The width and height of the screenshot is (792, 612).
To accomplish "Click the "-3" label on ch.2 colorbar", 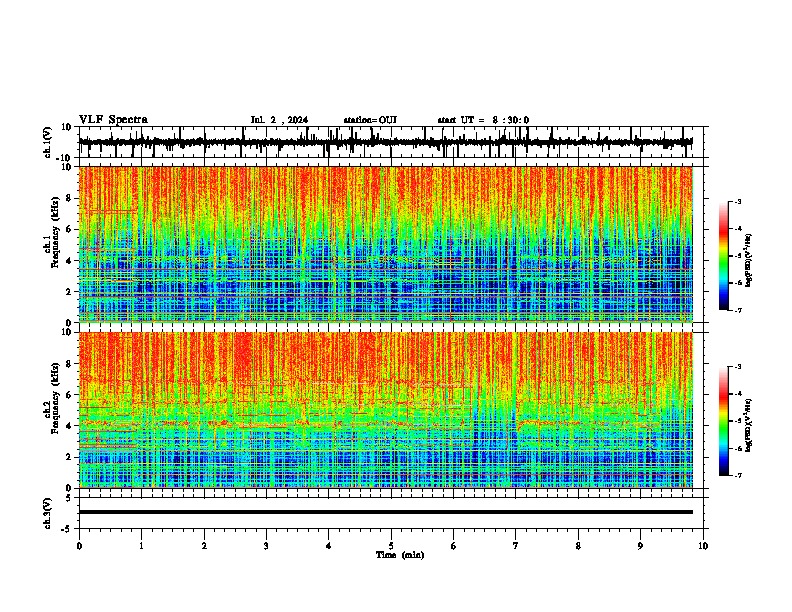I will pyautogui.click(x=737, y=367).
